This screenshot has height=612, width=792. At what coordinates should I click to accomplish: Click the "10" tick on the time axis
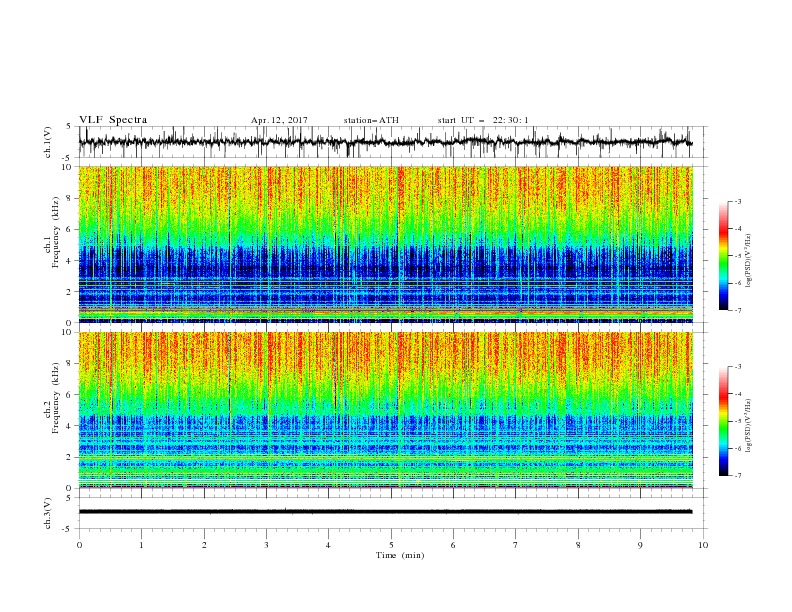tap(703, 545)
